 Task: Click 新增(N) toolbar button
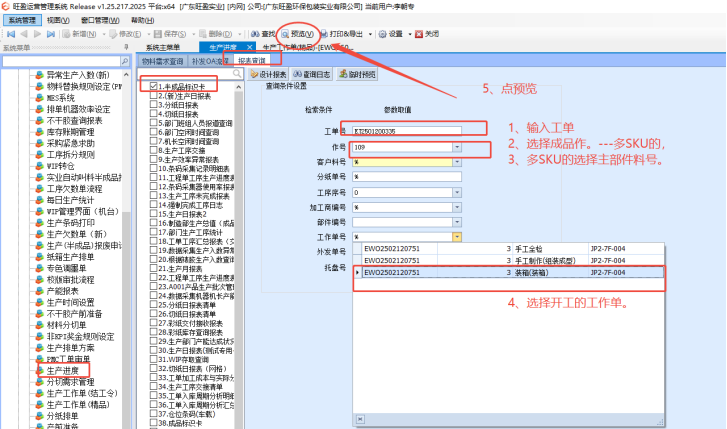point(79,34)
